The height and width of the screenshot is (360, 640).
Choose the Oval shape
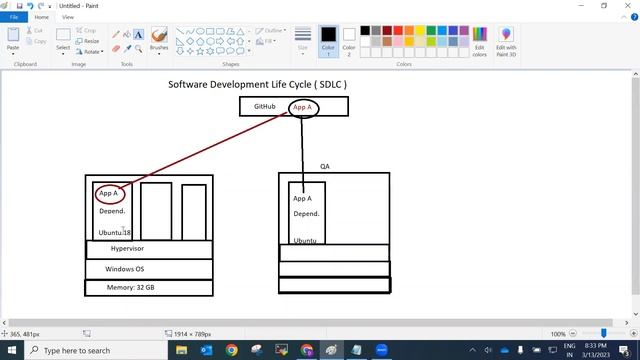coord(200,31)
